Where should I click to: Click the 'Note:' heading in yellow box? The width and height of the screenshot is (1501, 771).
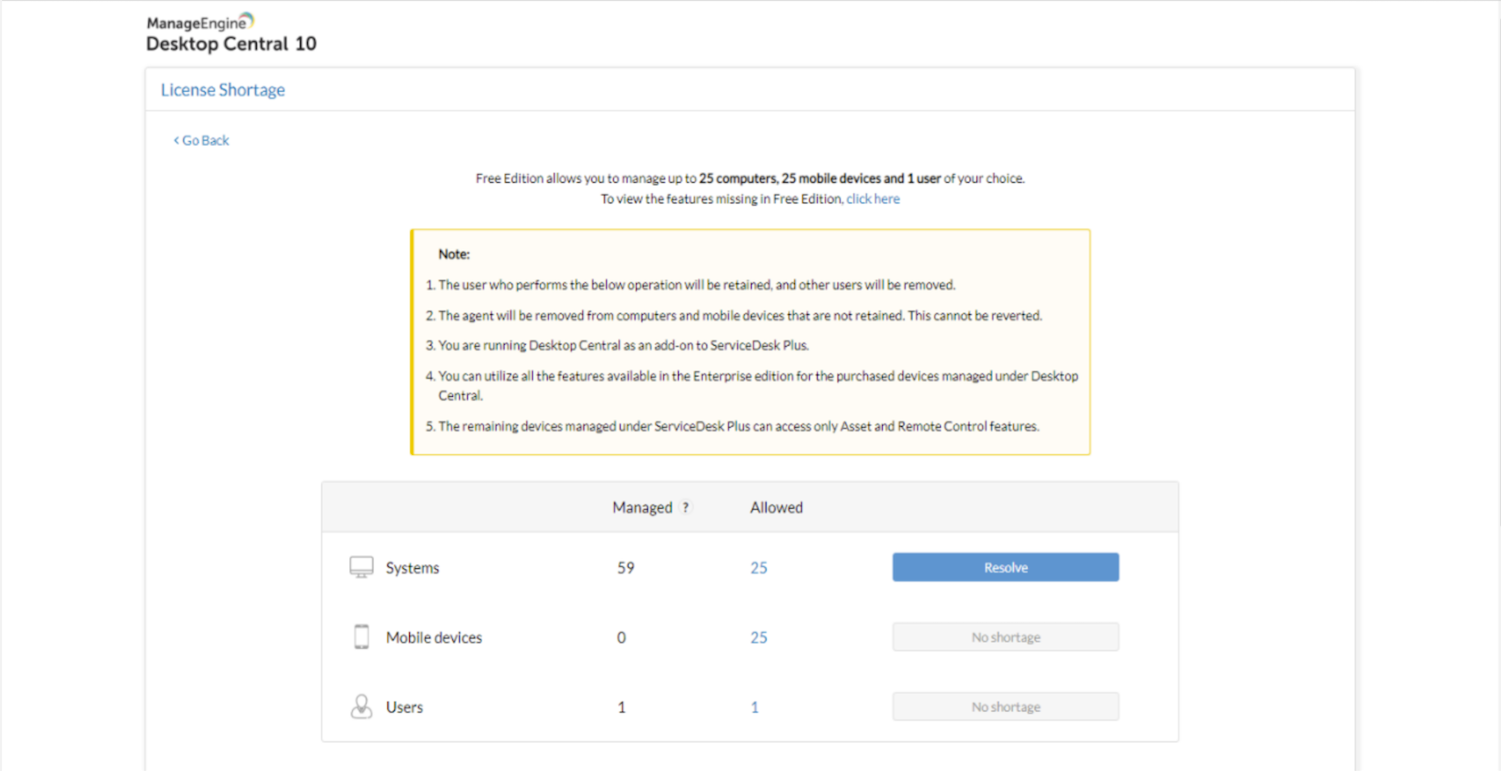tap(454, 255)
